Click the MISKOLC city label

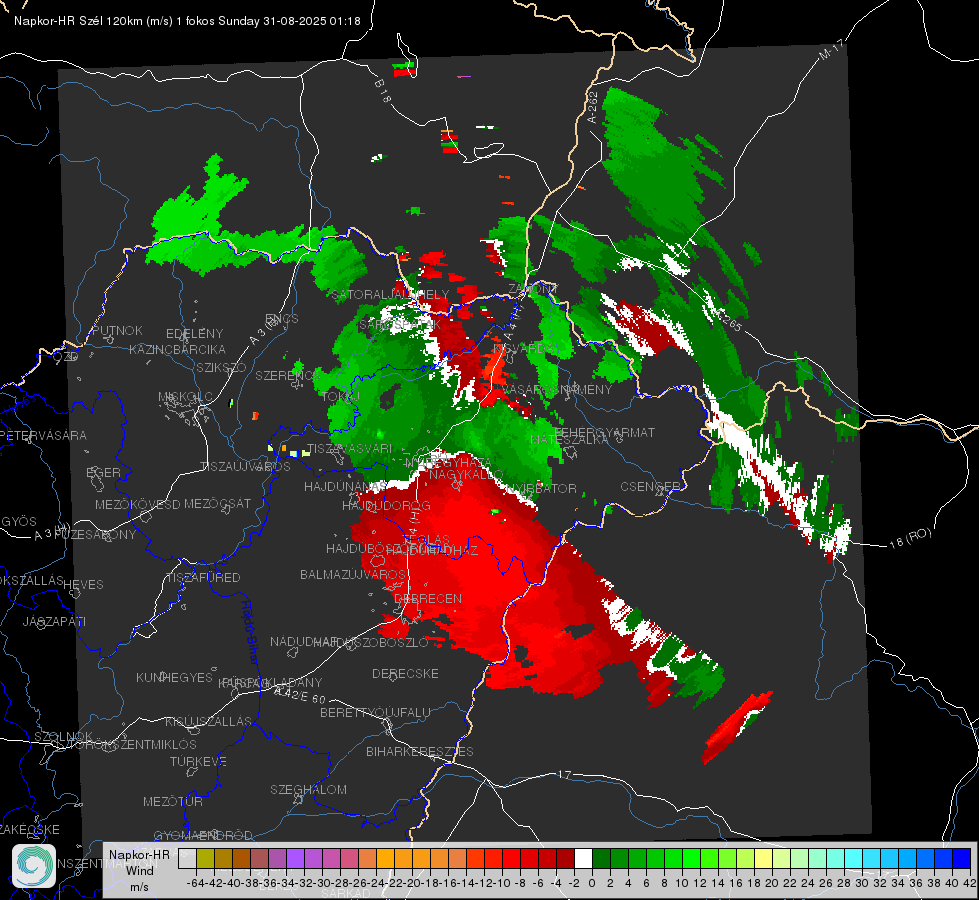185,397
